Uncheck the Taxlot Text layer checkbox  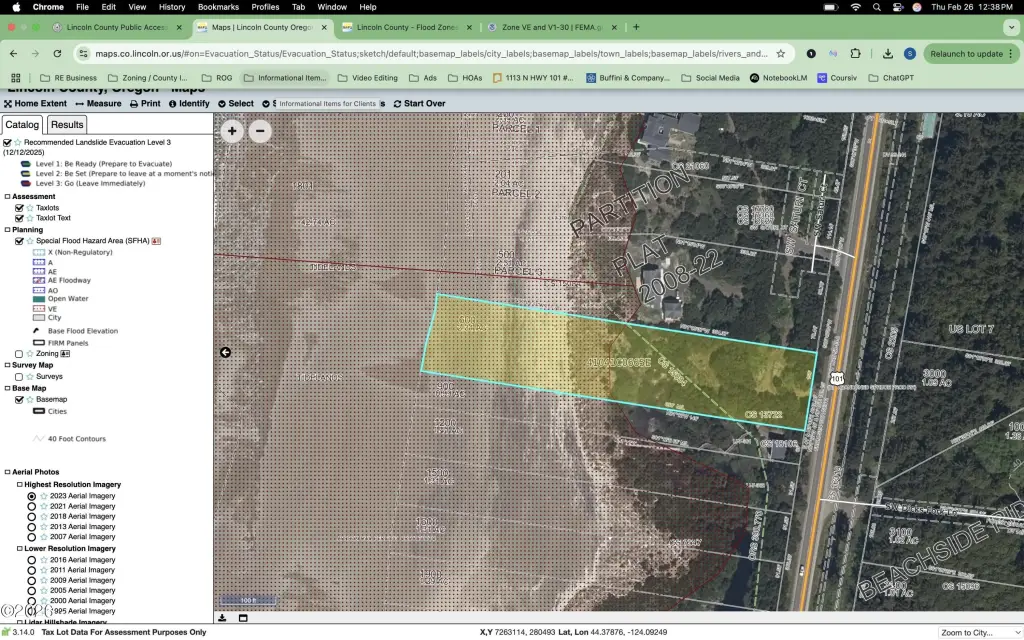[19, 218]
